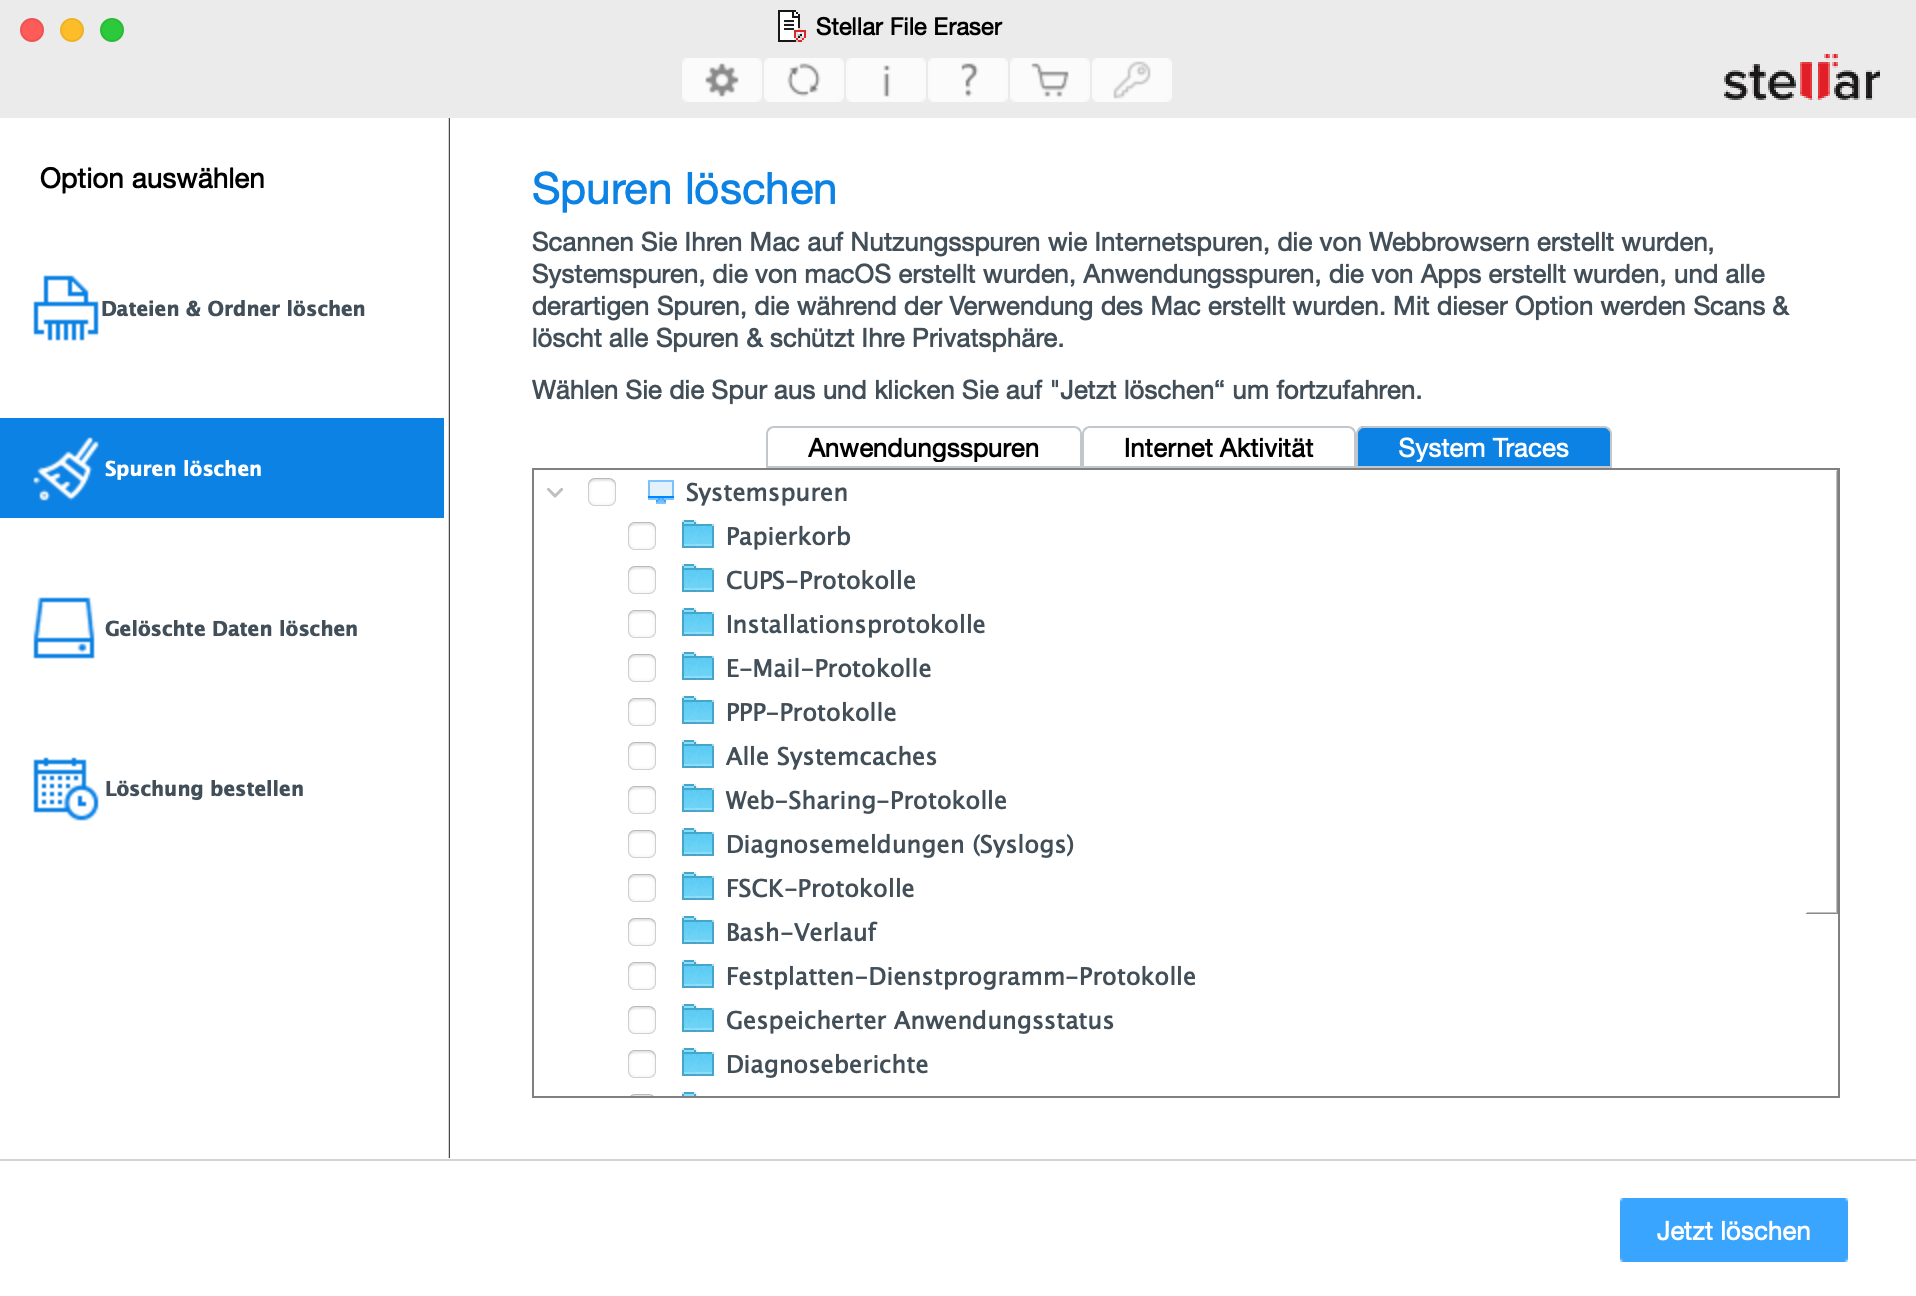Screen dimensions: 1916x1296
Task: Check the Web-Sharing-Protokolle checkbox
Action: pos(642,800)
